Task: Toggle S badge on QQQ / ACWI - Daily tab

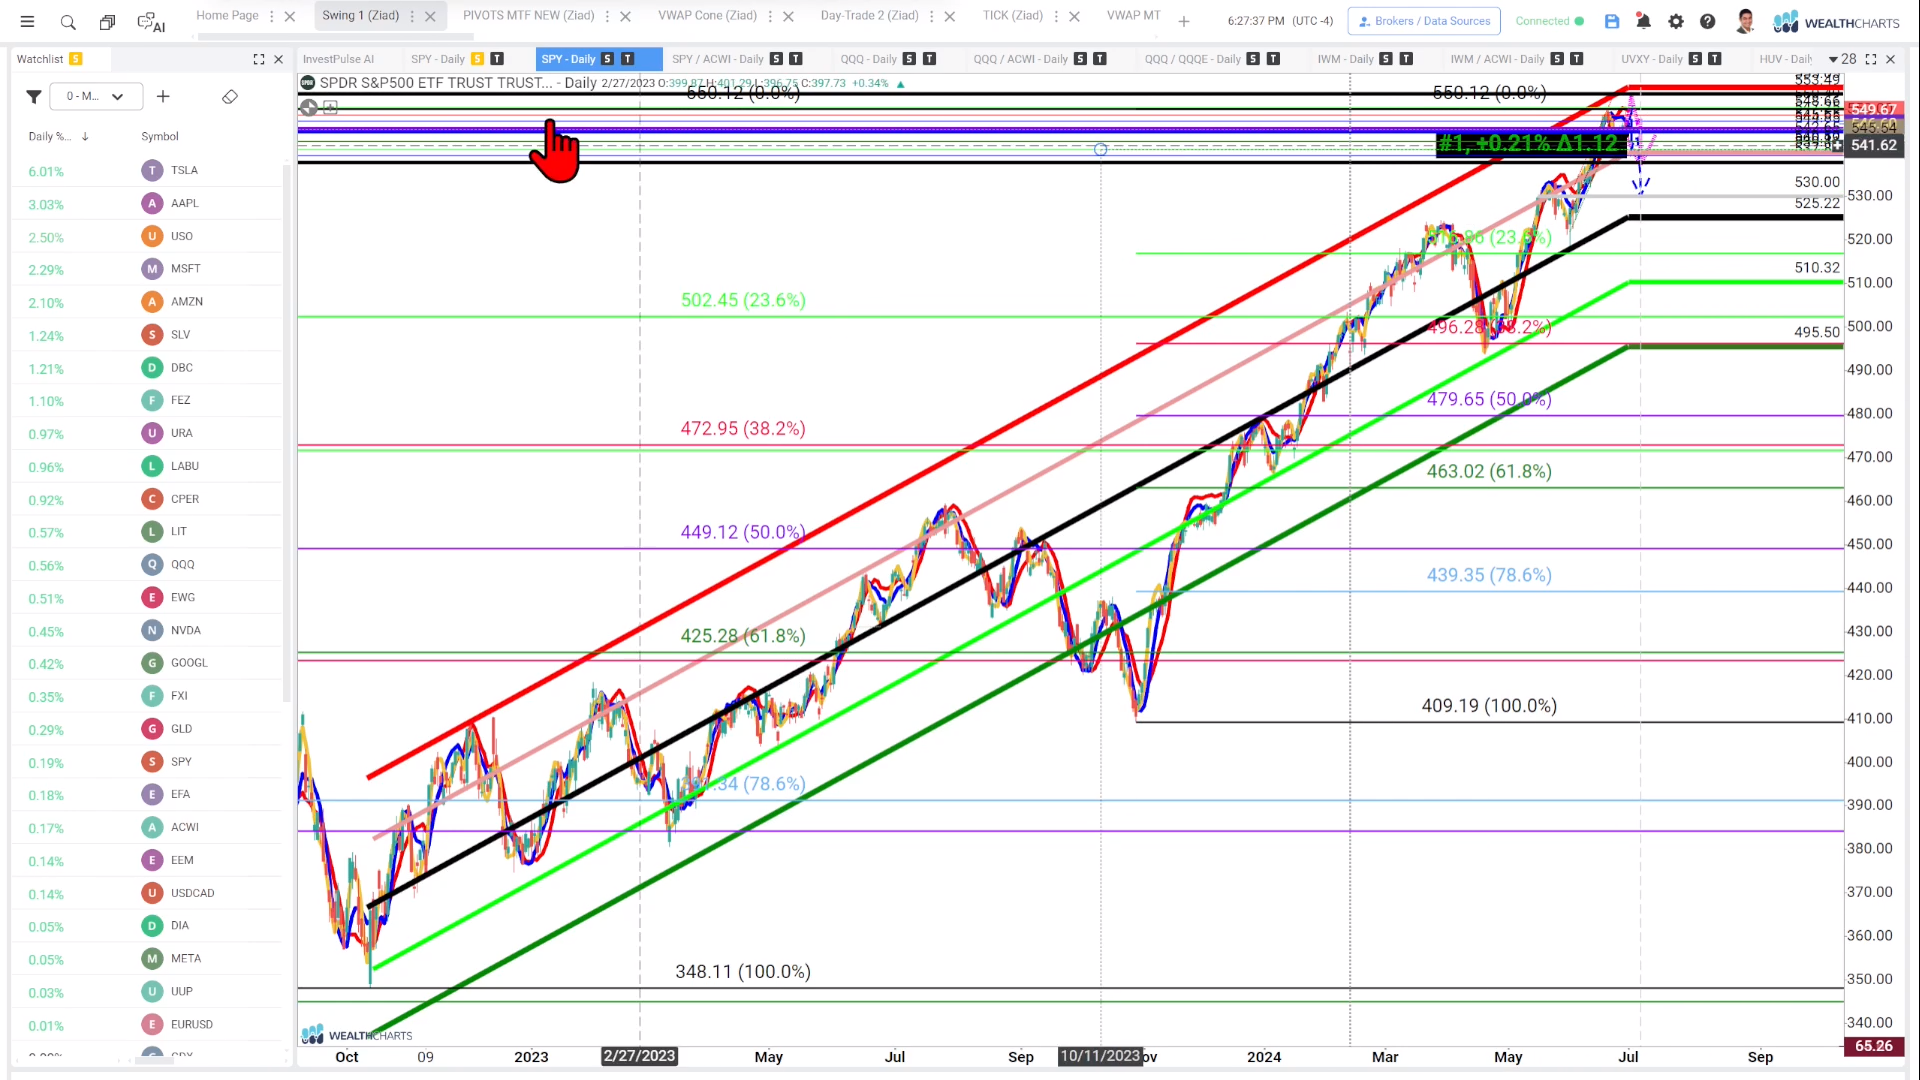Action: (x=1080, y=59)
